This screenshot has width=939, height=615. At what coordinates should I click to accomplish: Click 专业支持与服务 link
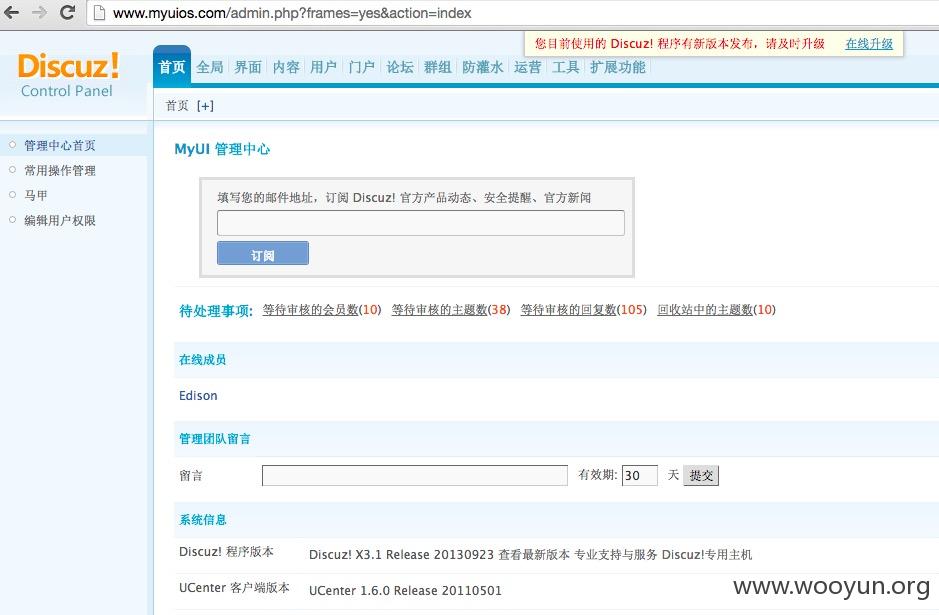(x=616, y=555)
